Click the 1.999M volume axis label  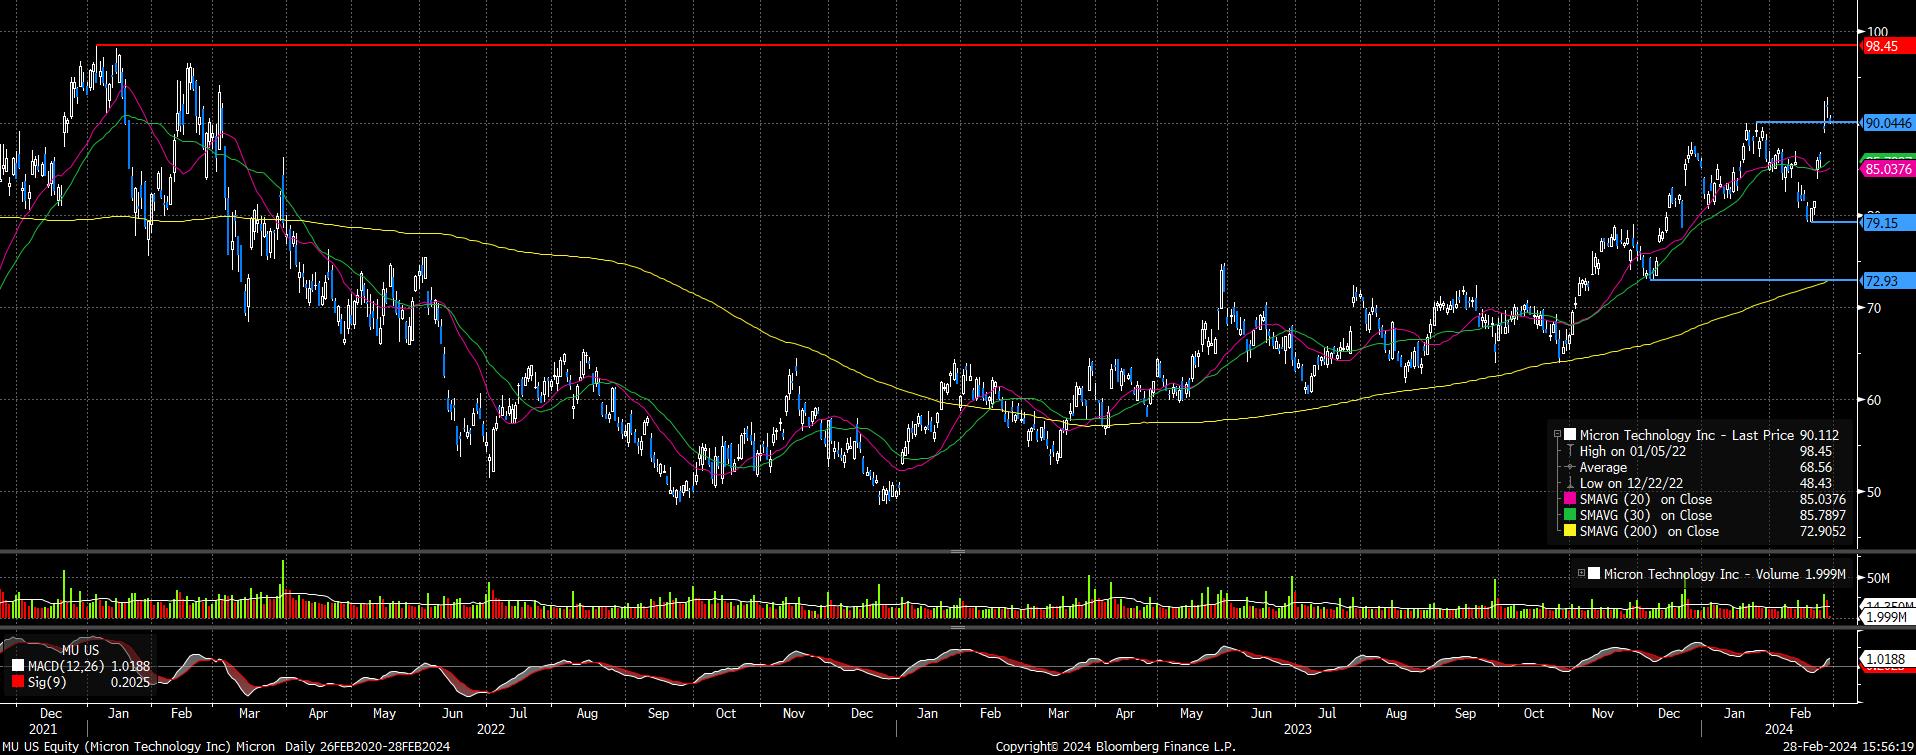[1887, 617]
